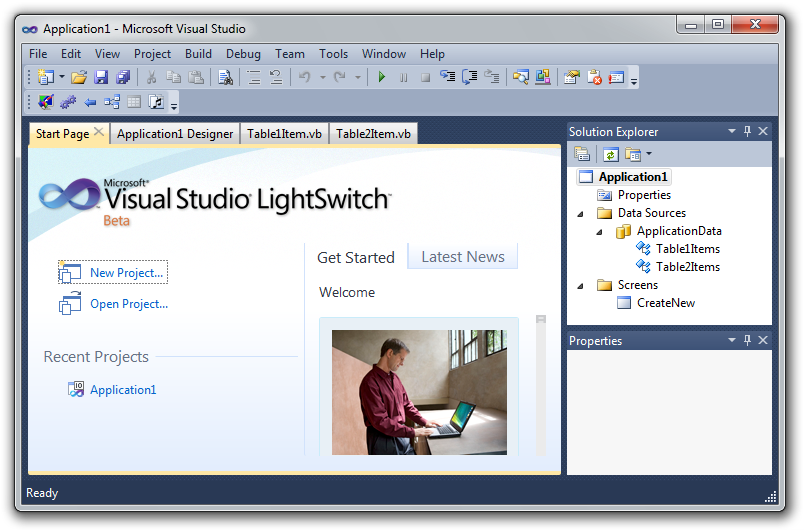Click the Object Browser icon
Image resolution: width=804 pixels, height=530 pixels.
(542, 77)
